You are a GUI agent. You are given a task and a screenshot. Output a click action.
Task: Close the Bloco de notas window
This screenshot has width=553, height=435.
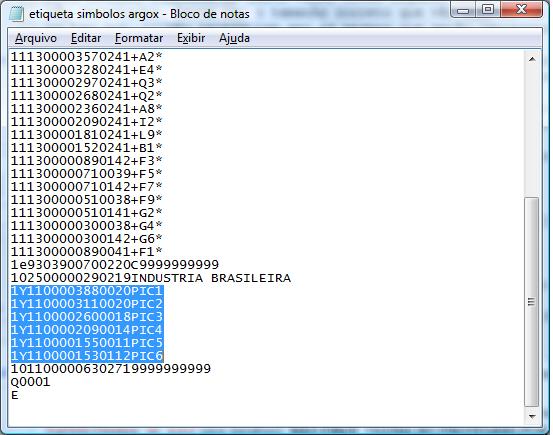(521, 10)
